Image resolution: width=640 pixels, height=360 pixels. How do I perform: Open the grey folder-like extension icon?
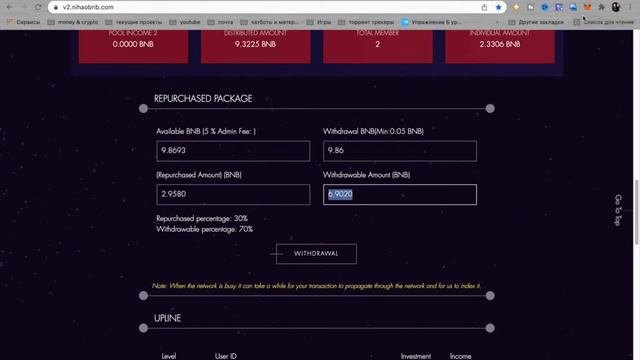[531, 7]
